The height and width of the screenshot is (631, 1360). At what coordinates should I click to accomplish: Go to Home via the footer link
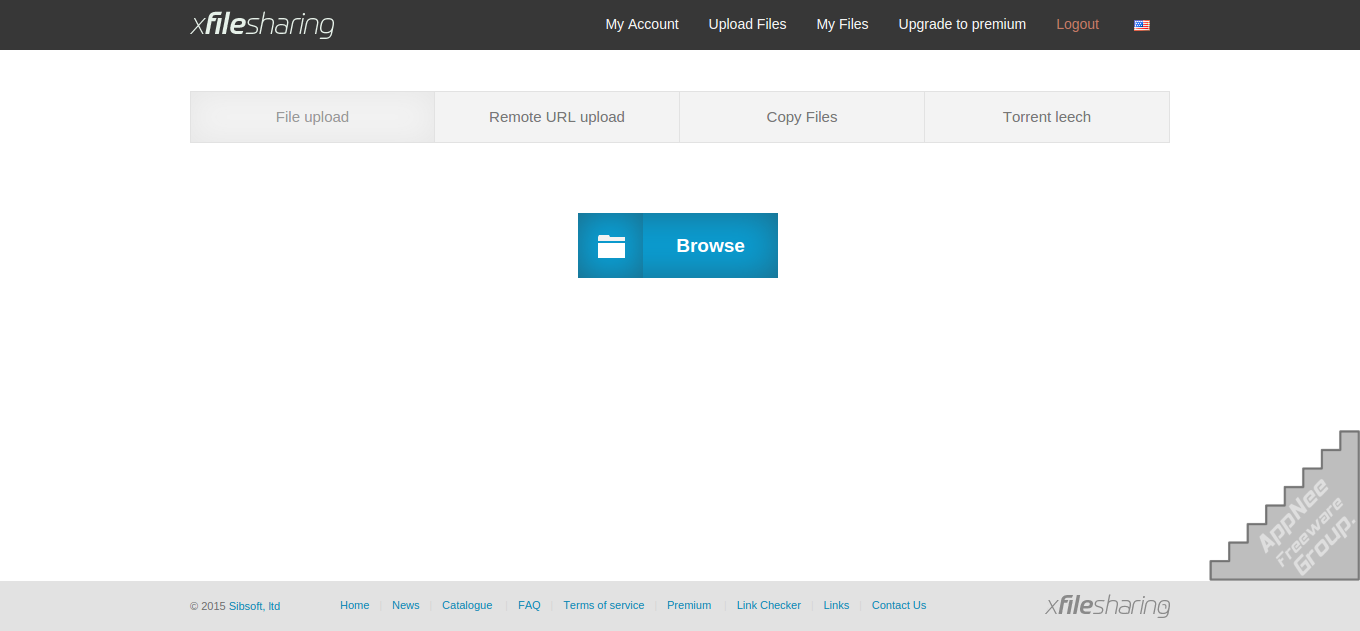coord(355,605)
